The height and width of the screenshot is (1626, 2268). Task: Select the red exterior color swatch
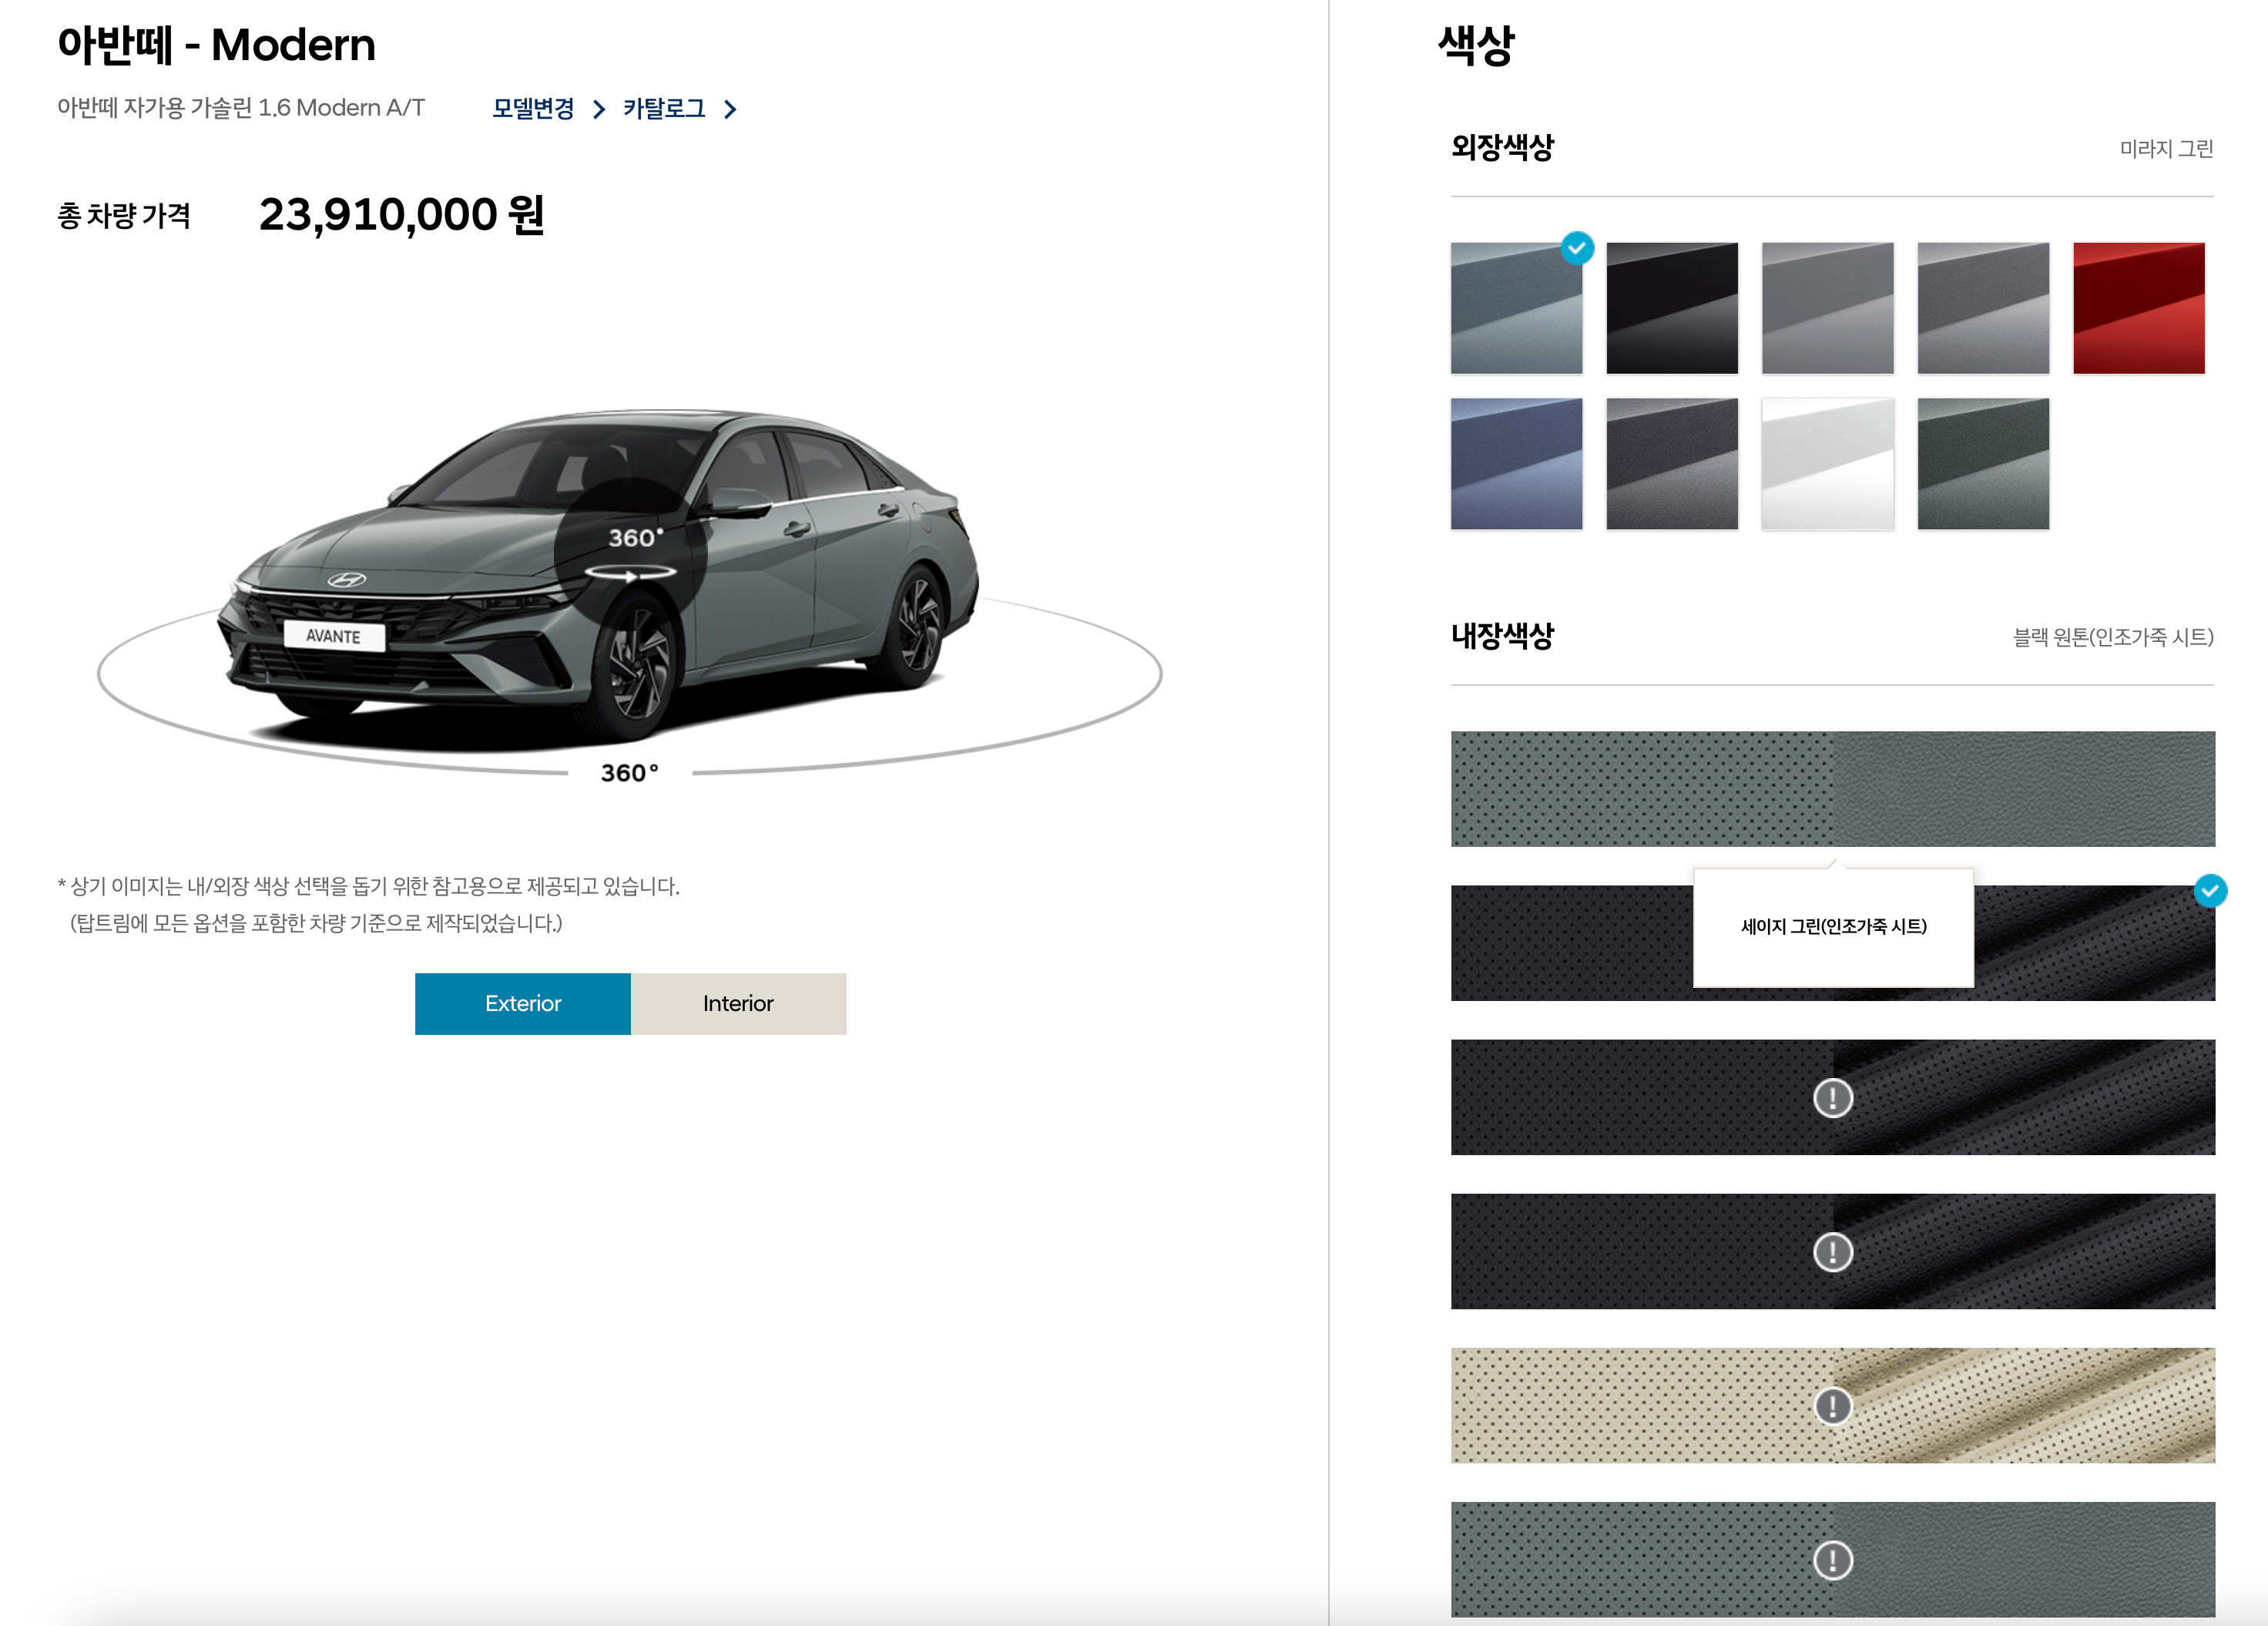(x=2138, y=308)
